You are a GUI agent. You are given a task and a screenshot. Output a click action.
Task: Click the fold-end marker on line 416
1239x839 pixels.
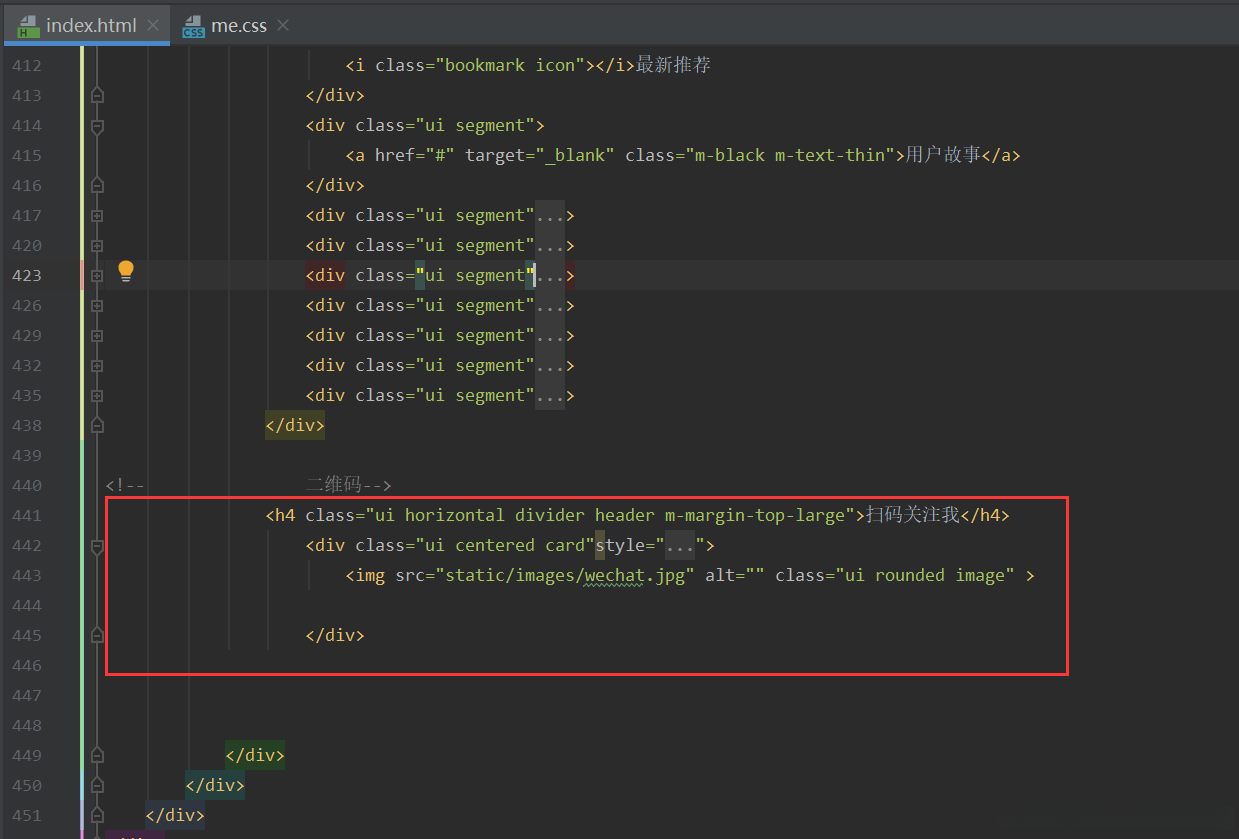coord(97,185)
